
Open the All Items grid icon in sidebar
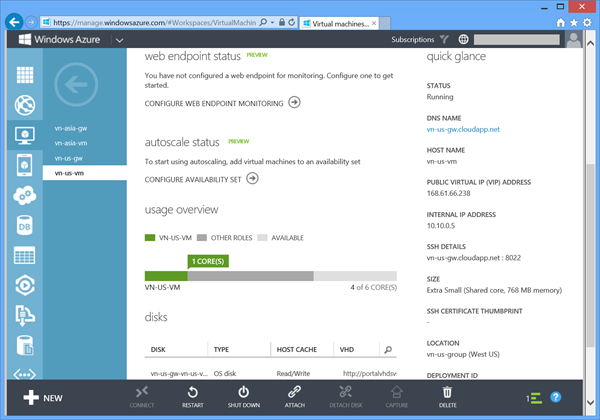click(25, 75)
